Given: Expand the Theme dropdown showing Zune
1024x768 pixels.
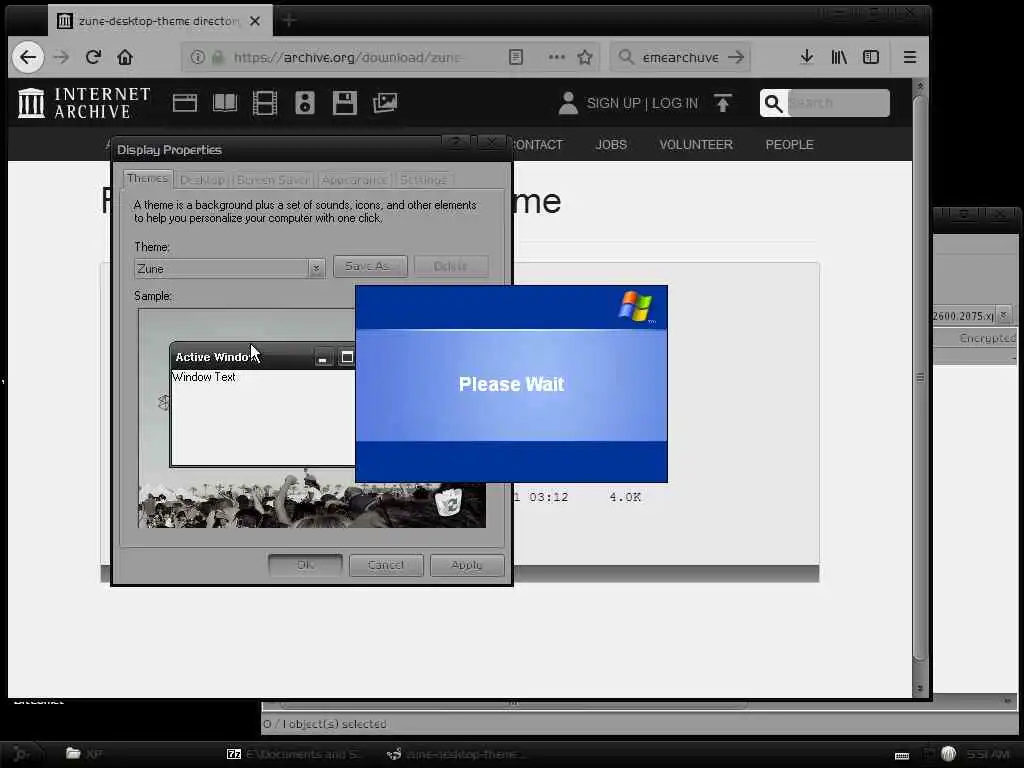Looking at the screenshot, I should 316,268.
